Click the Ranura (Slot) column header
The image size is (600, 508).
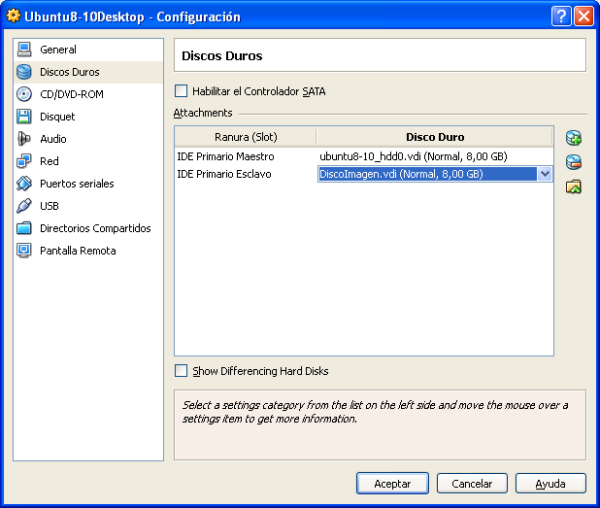[245, 137]
